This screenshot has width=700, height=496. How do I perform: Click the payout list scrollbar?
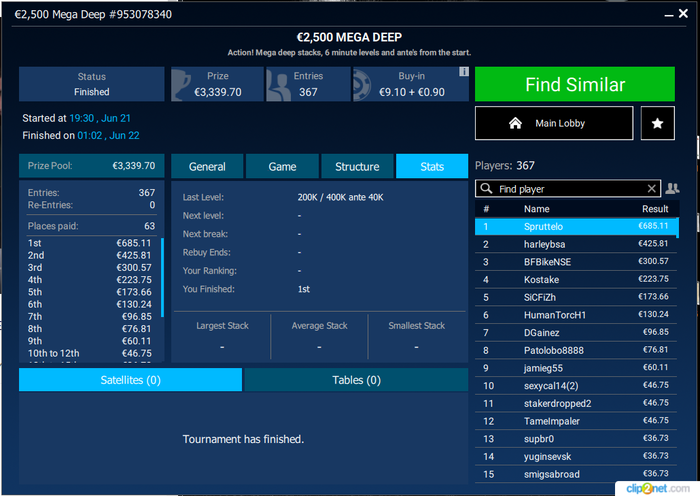(162, 277)
